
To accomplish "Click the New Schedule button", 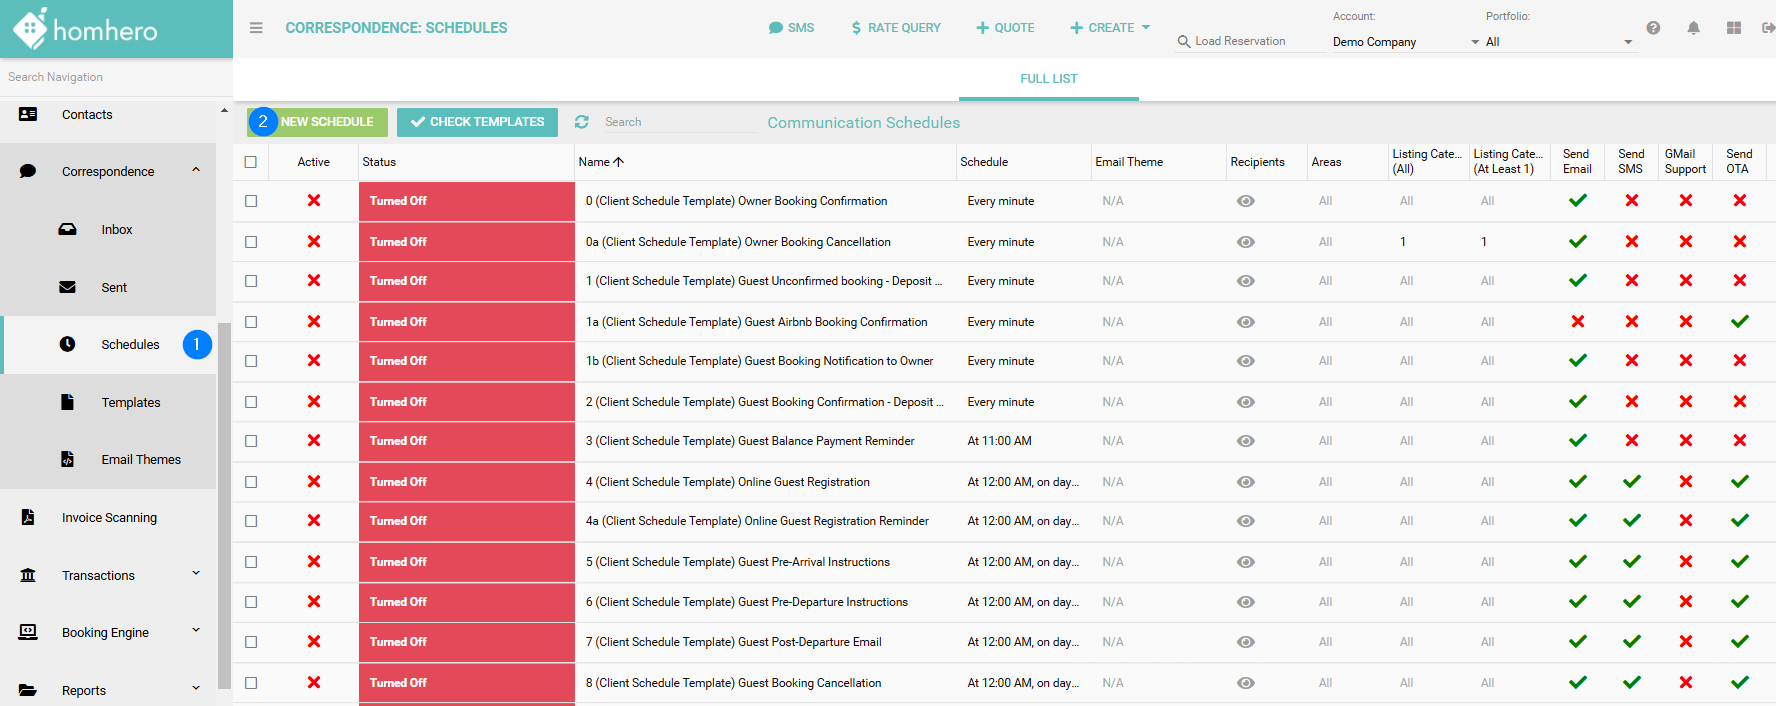I will pyautogui.click(x=326, y=122).
